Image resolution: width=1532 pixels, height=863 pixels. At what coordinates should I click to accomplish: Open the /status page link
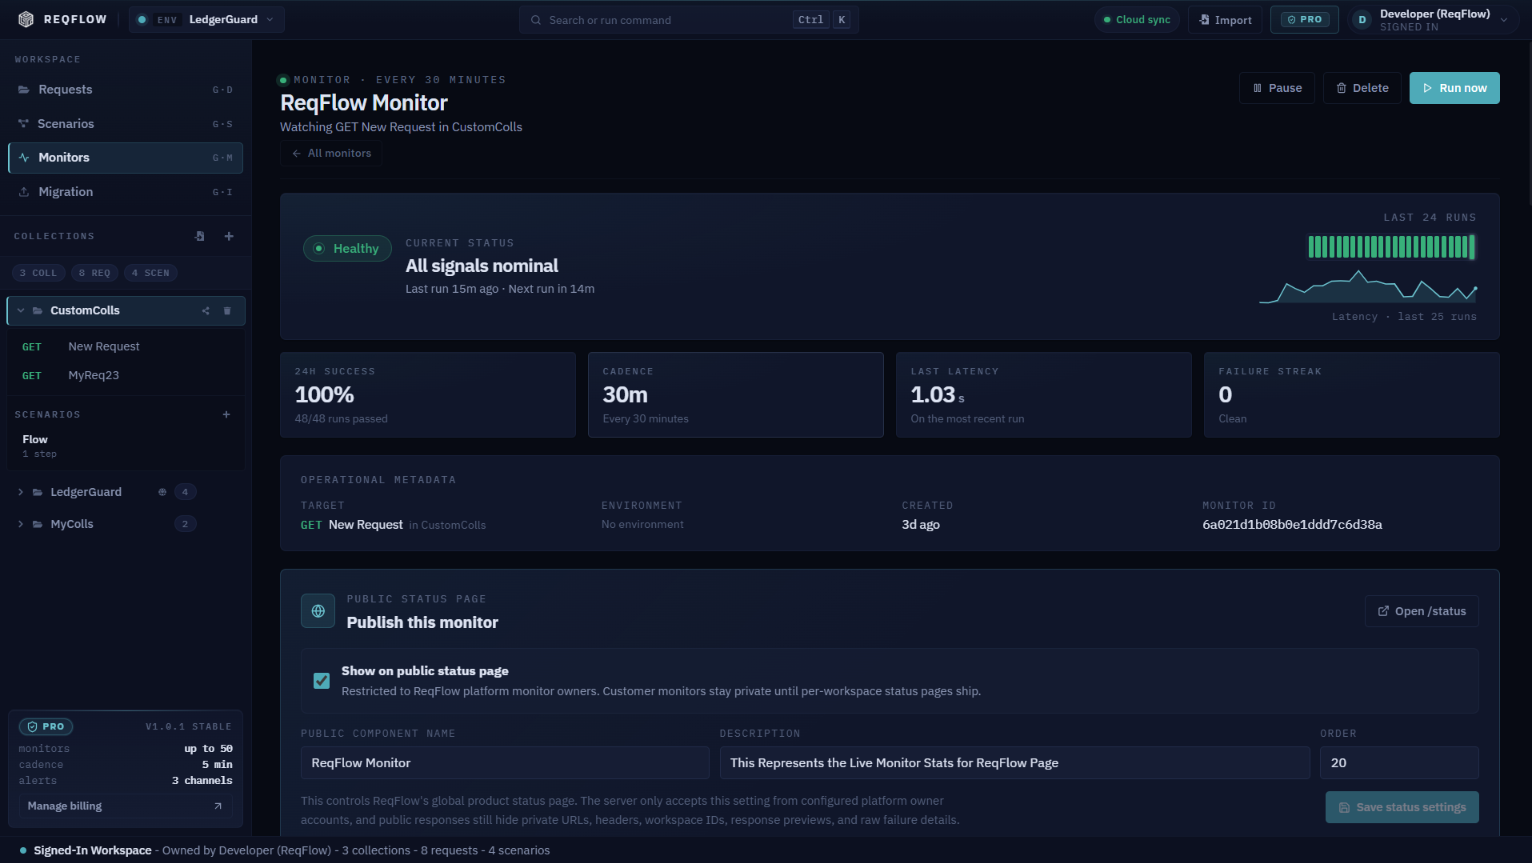click(x=1422, y=611)
